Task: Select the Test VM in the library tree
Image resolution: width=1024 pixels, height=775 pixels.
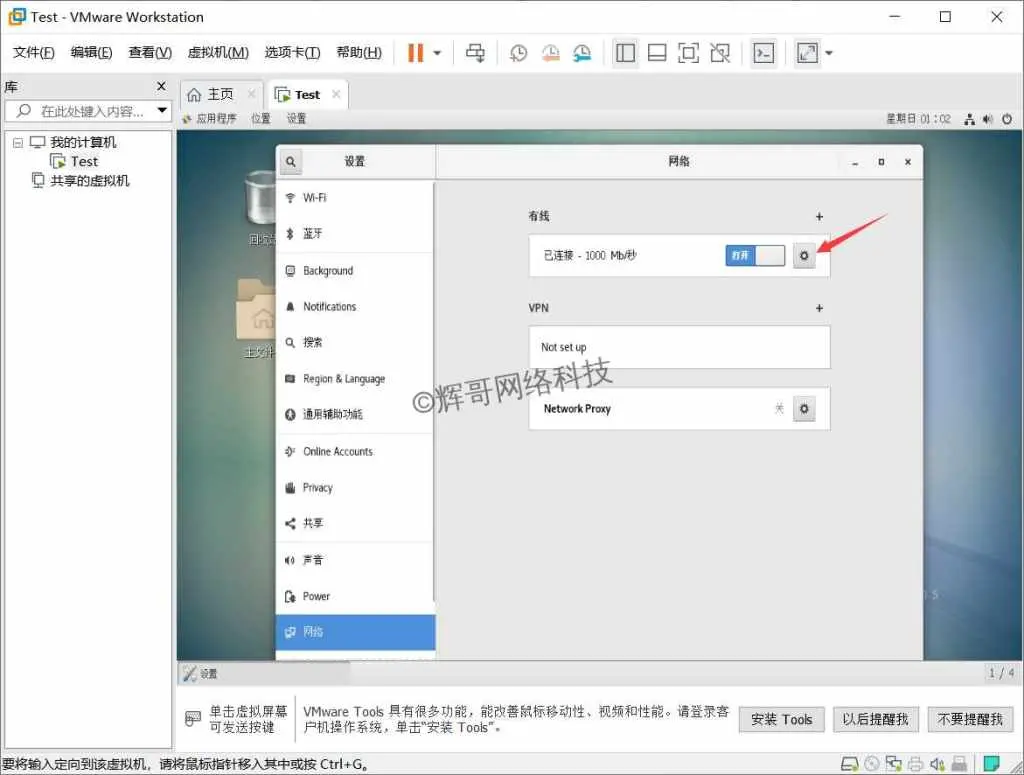Action: (x=84, y=161)
